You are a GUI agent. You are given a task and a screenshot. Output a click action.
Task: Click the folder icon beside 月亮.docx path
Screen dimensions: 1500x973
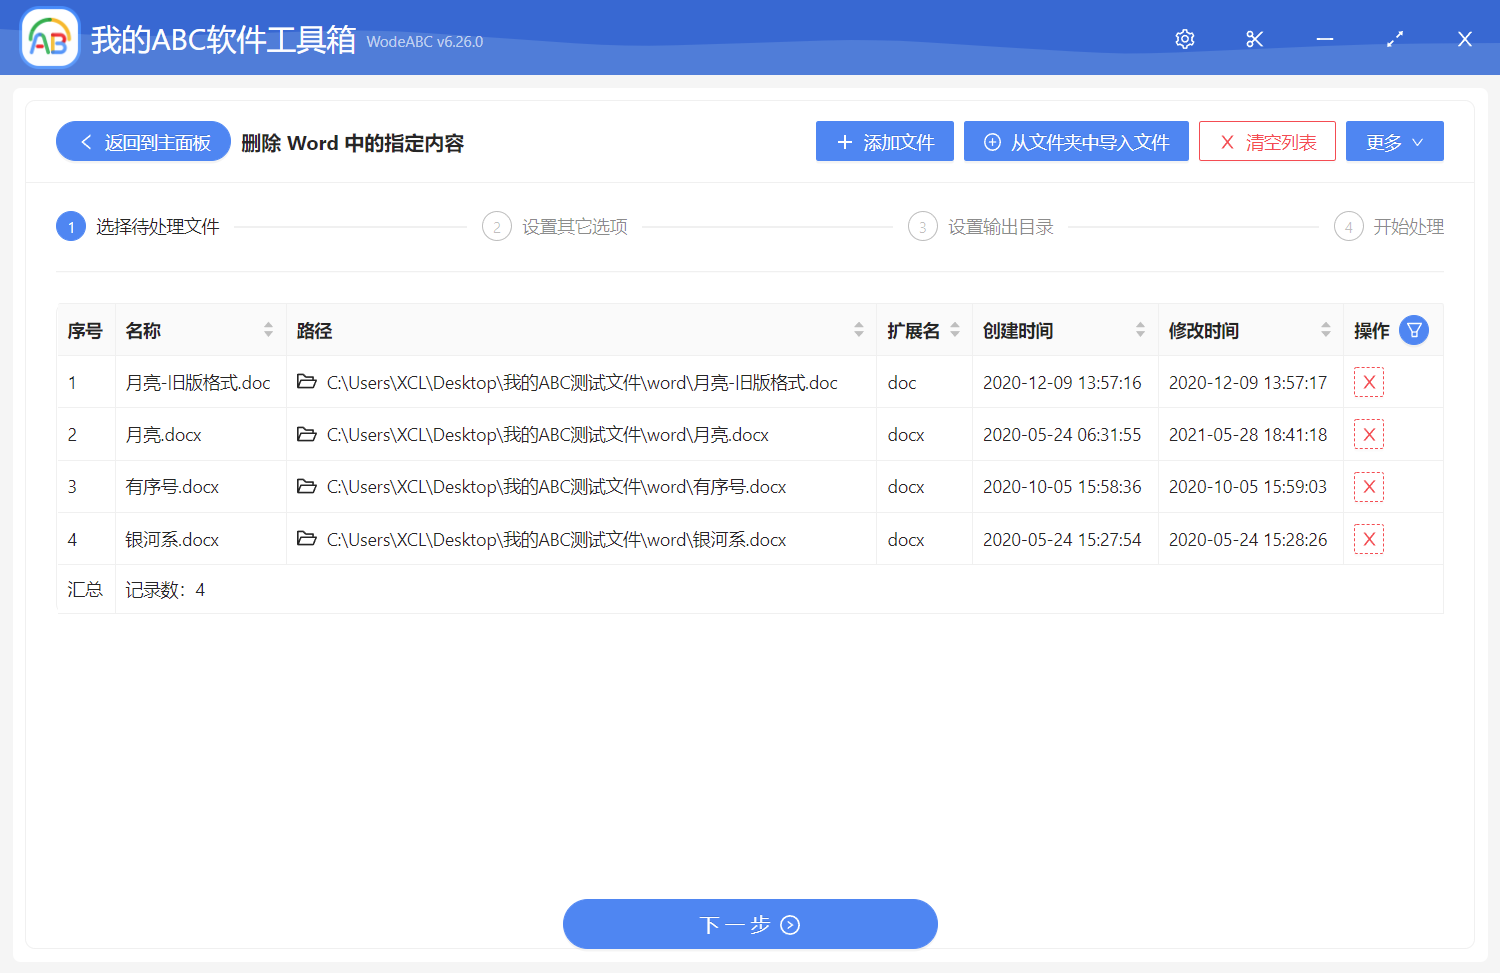coord(307,434)
